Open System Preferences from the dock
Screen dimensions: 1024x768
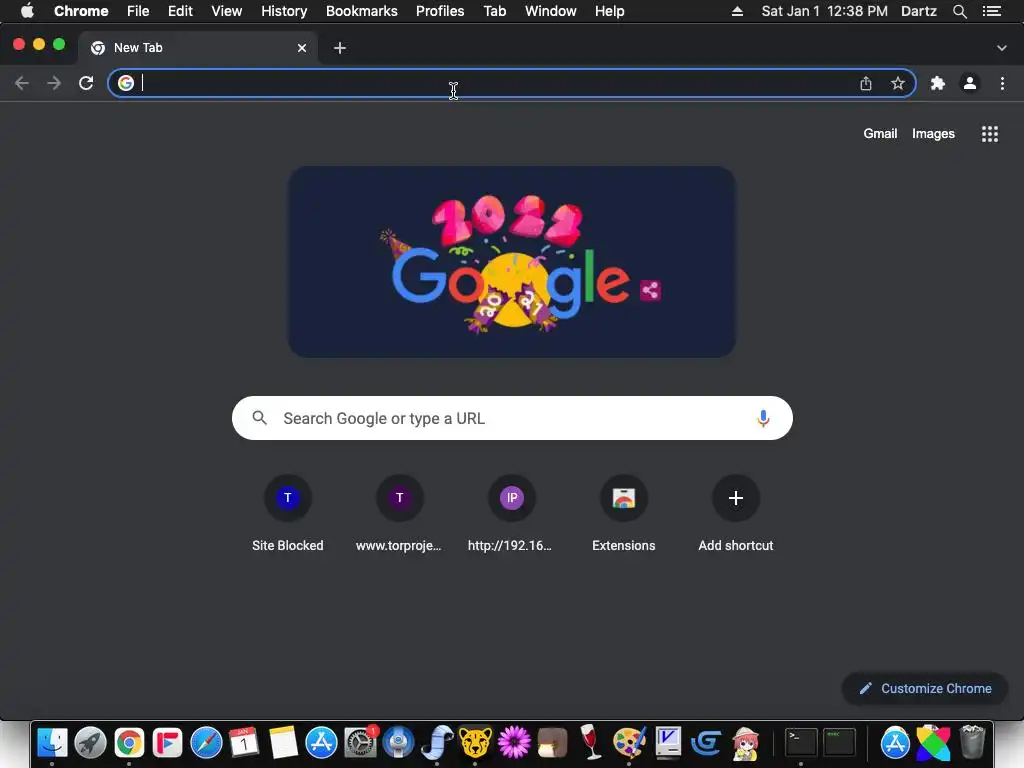[360, 743]
